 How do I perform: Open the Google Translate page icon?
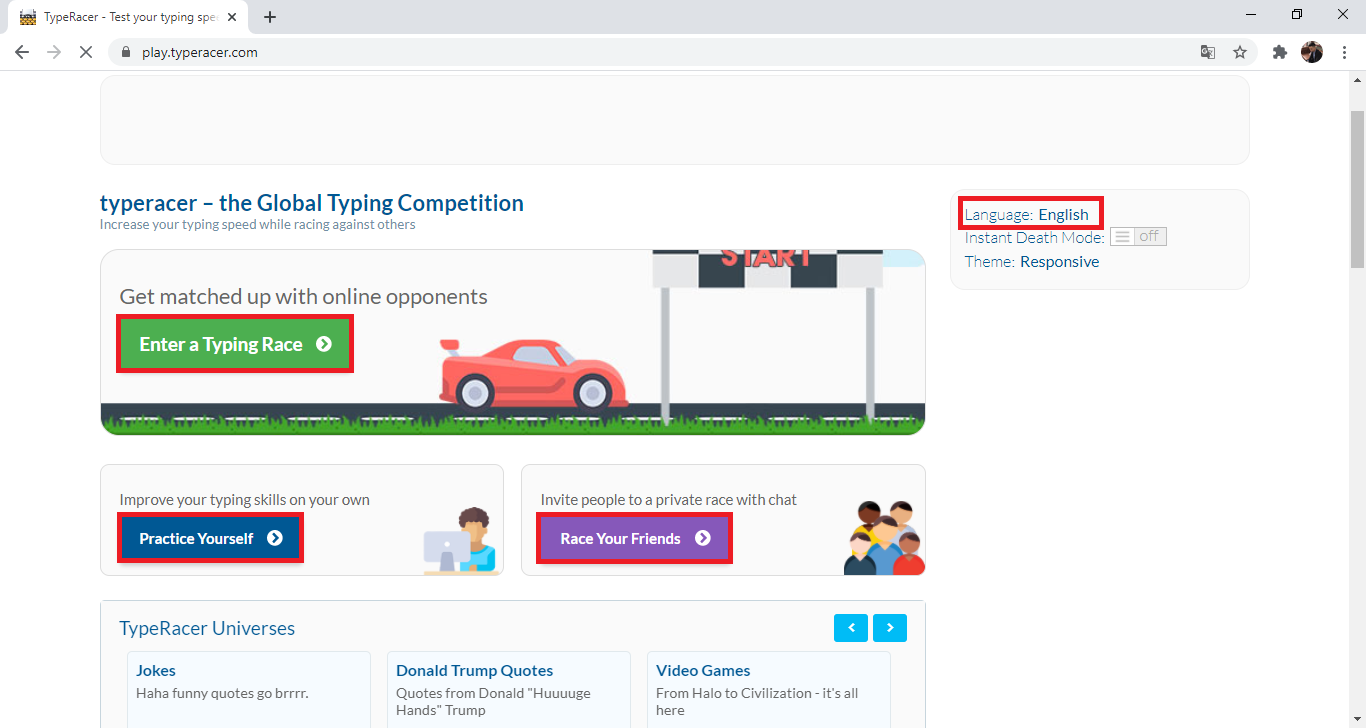(x=1208, y=52)
